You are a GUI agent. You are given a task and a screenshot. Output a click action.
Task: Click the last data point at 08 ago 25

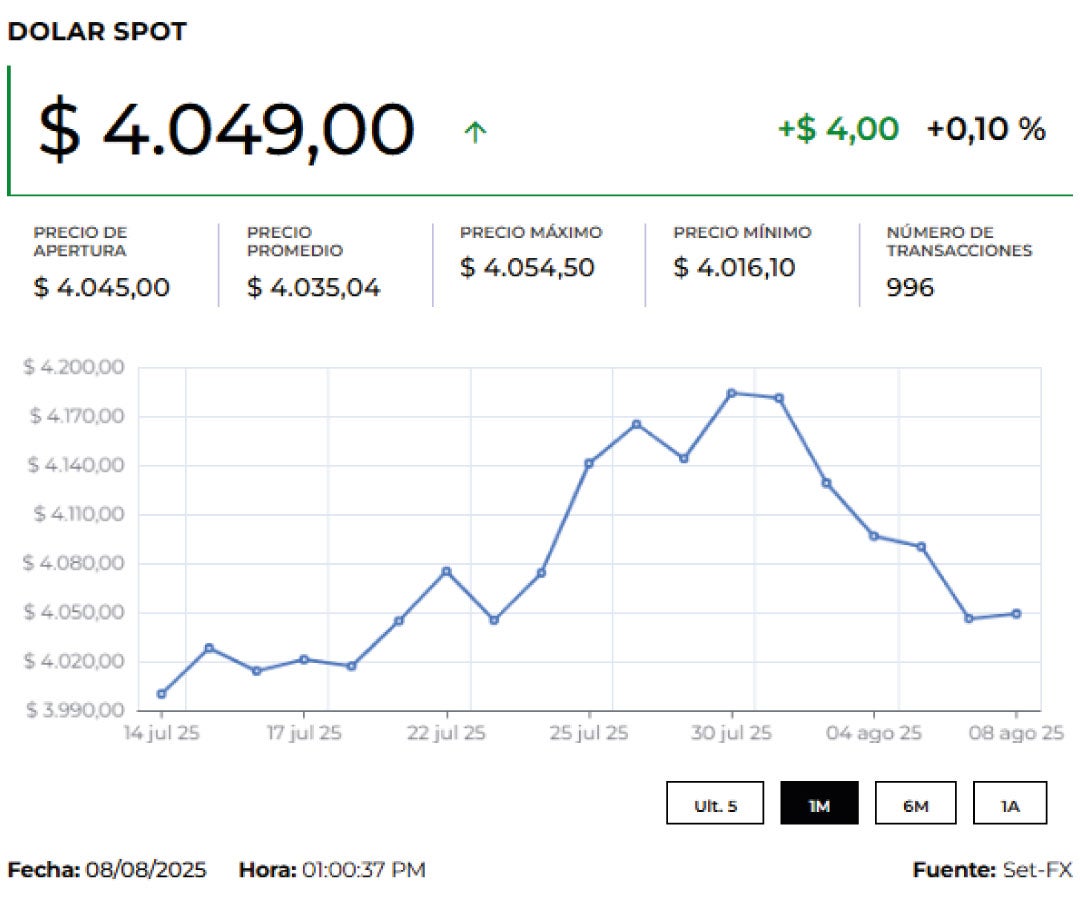[1016, 614]
